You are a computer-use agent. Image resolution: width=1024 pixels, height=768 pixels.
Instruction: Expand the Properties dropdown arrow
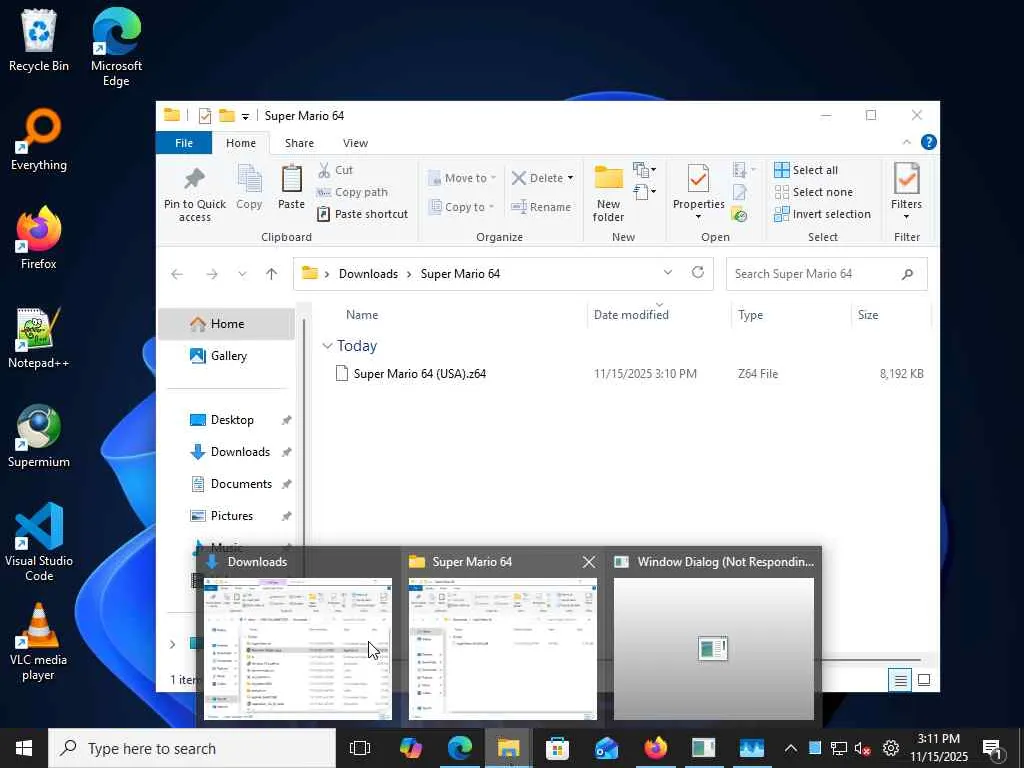click(698, 217)
